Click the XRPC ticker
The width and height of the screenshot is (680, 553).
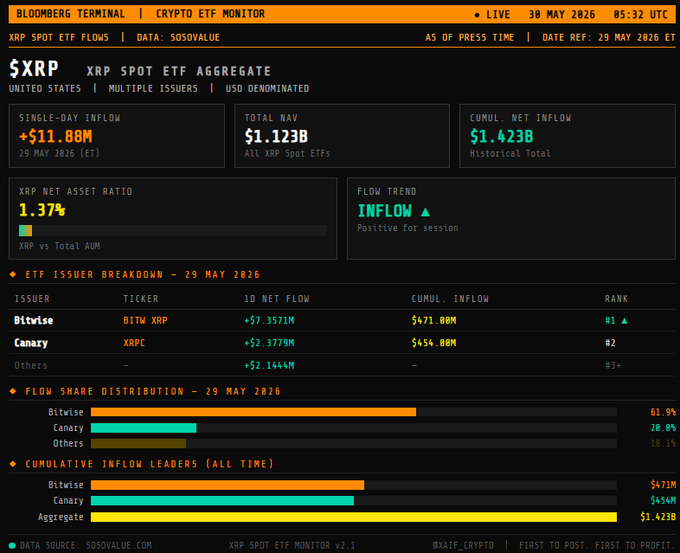pyautogui.click(x=134, y=343)
